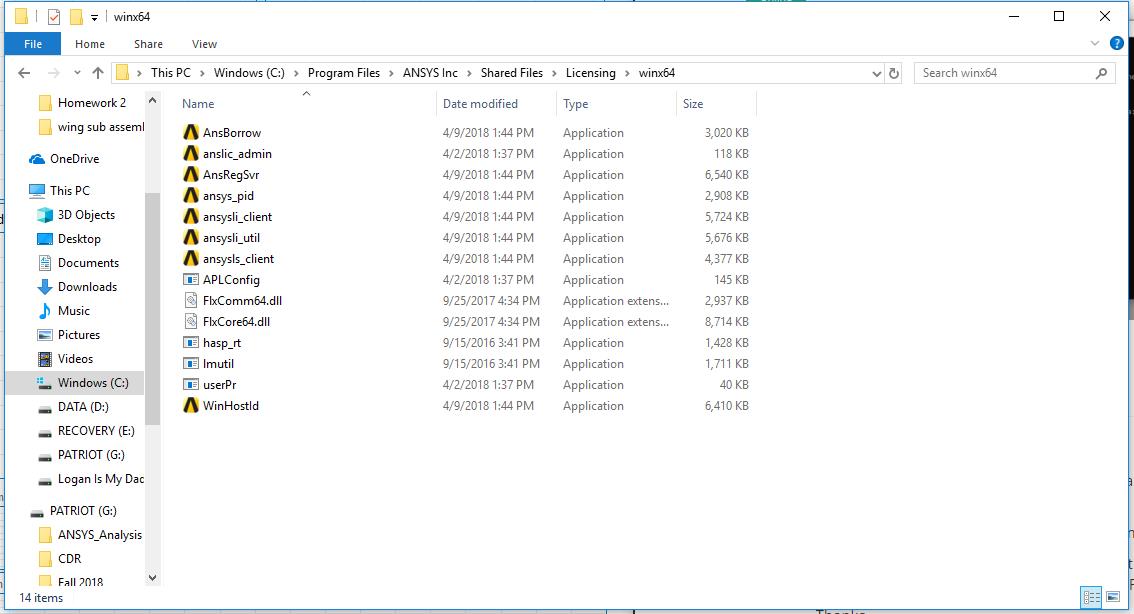1134x614 pixels.
Task: Open Videos in navigation pane
Action: pyautogui.click(x=75, y=359)
